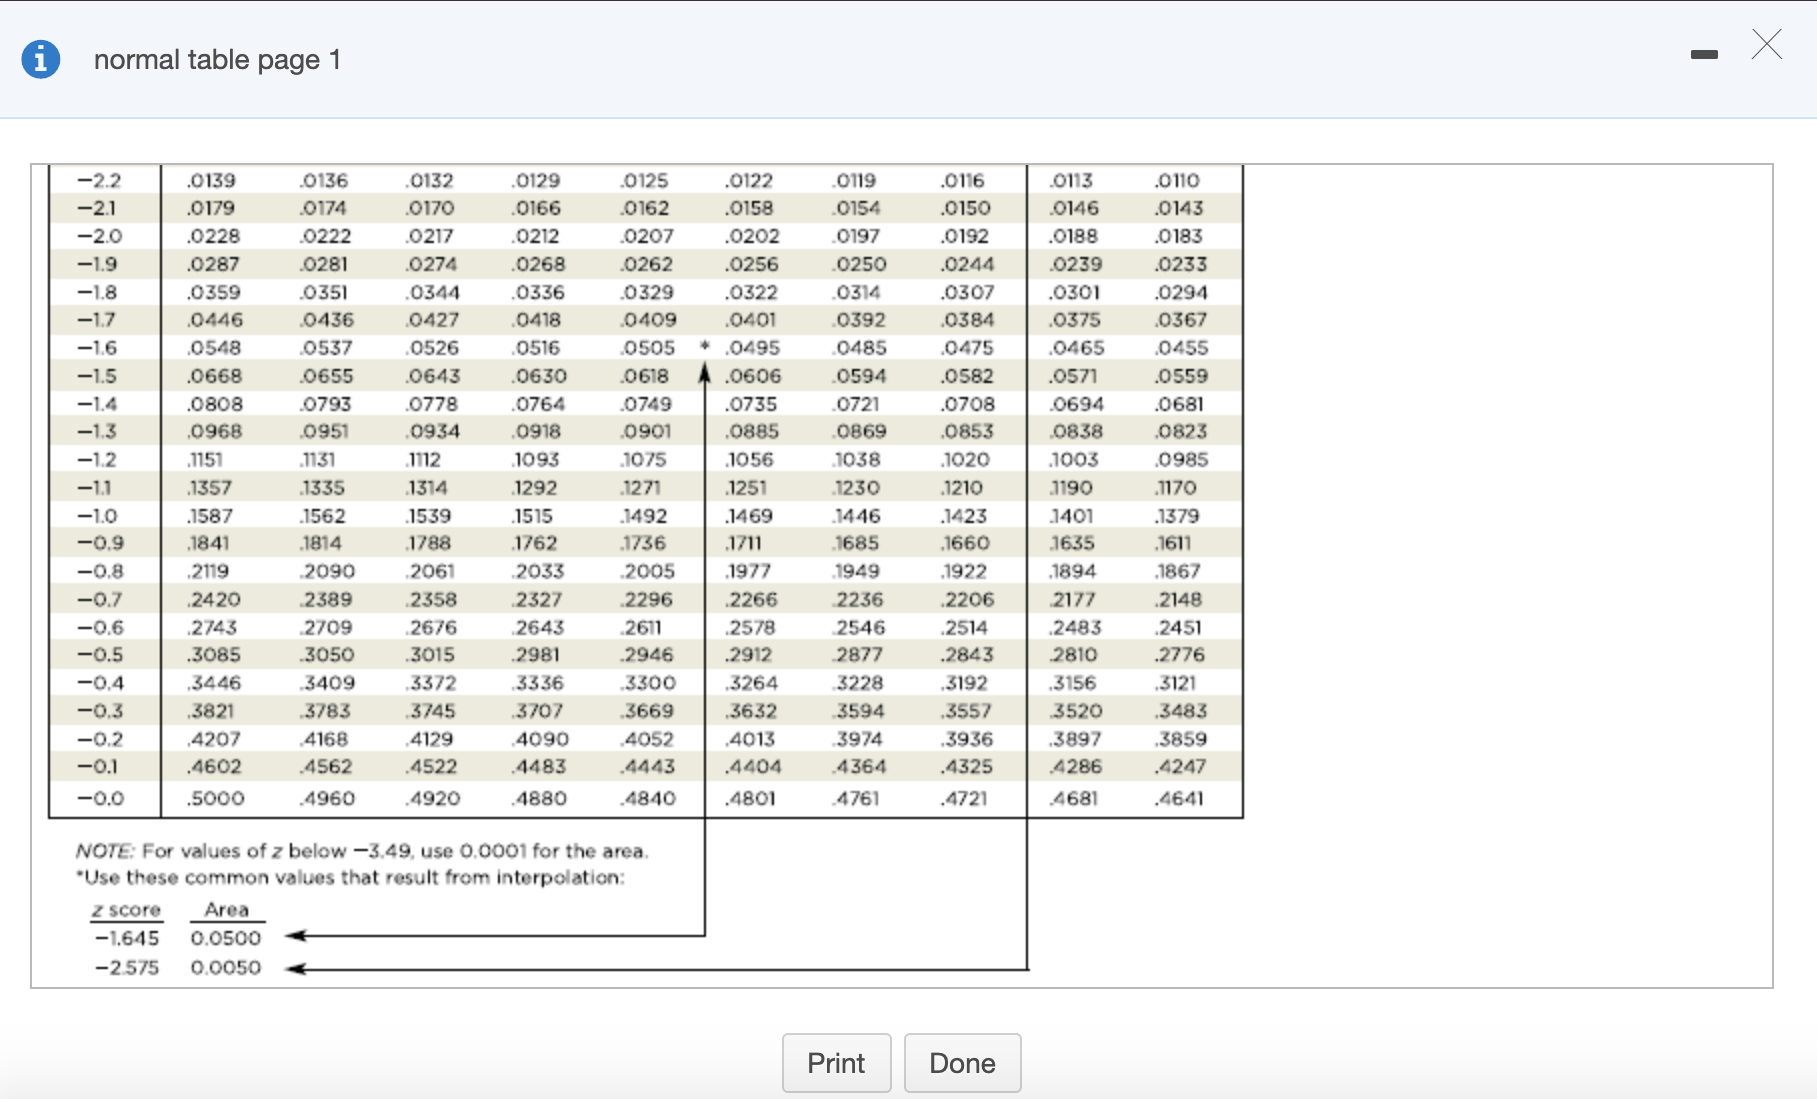Click the value .2119 in row −0.8
This screenshot has height=1099, width=1817.
(208, 572)
